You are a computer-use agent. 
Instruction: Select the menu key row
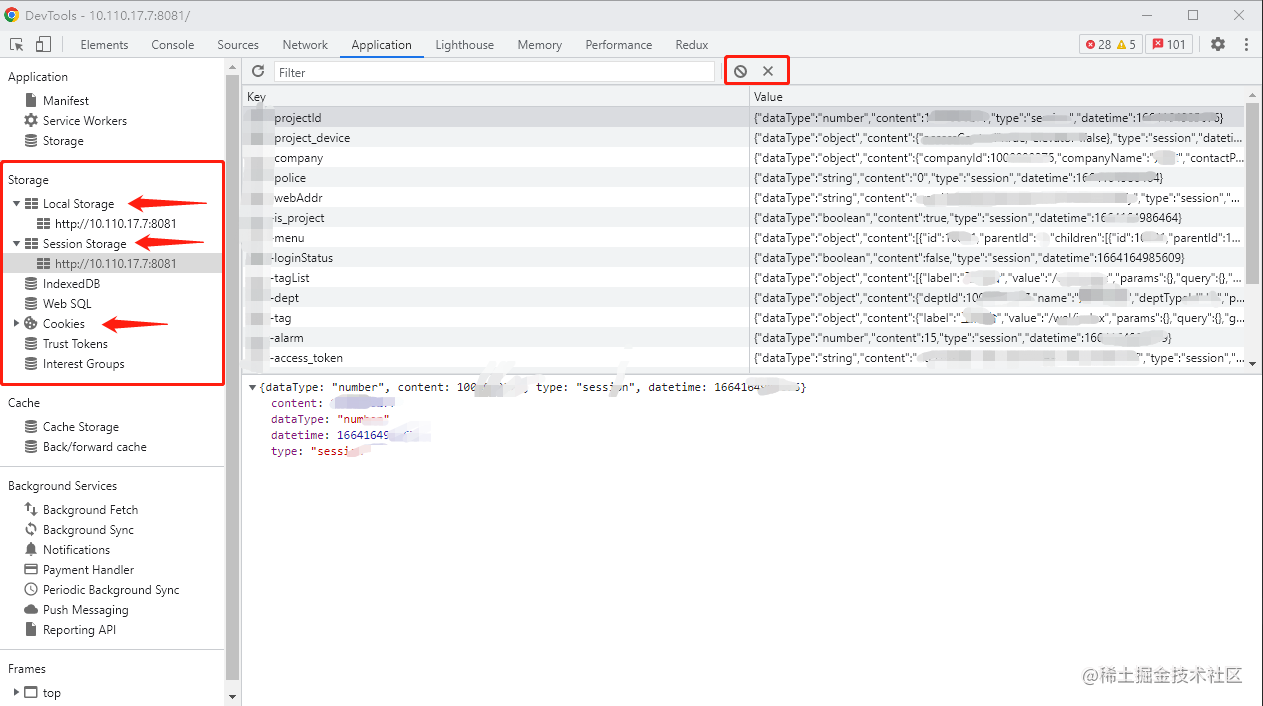745,238
